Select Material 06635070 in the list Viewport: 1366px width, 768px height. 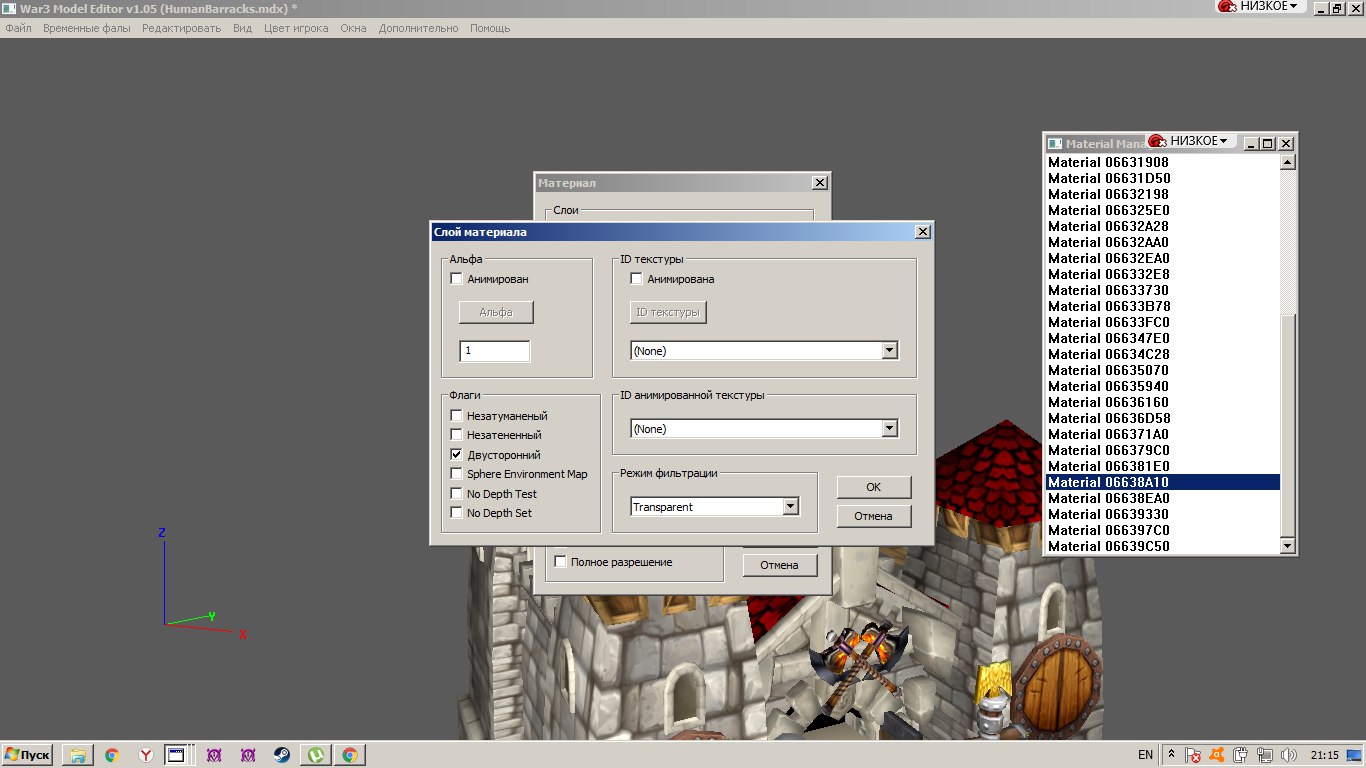1163,370
